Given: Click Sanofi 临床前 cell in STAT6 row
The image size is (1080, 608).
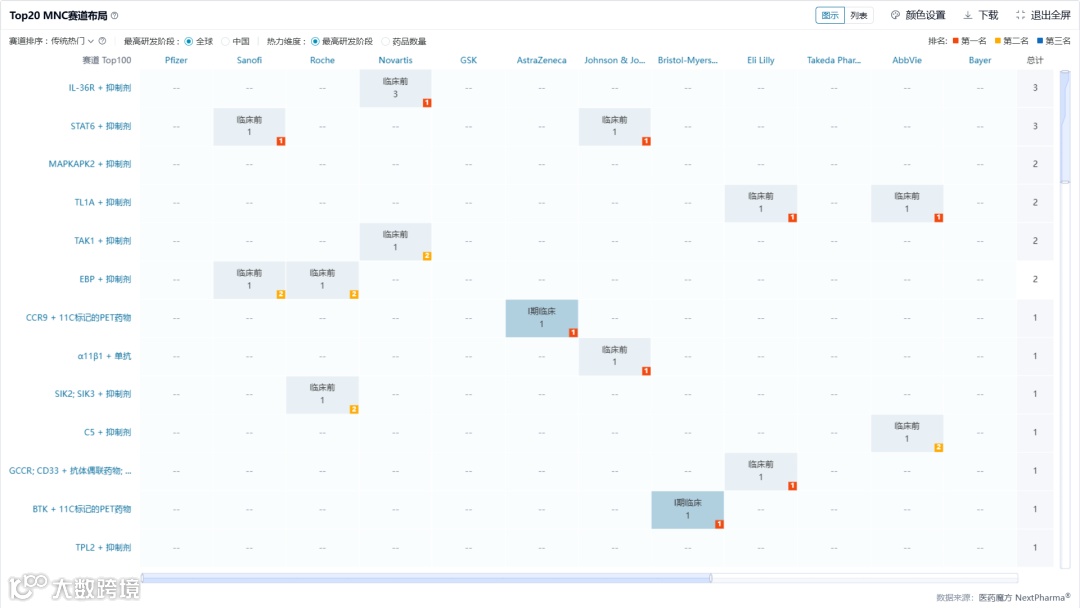Looking at the screenshot, I should click(x=249, y=126).
